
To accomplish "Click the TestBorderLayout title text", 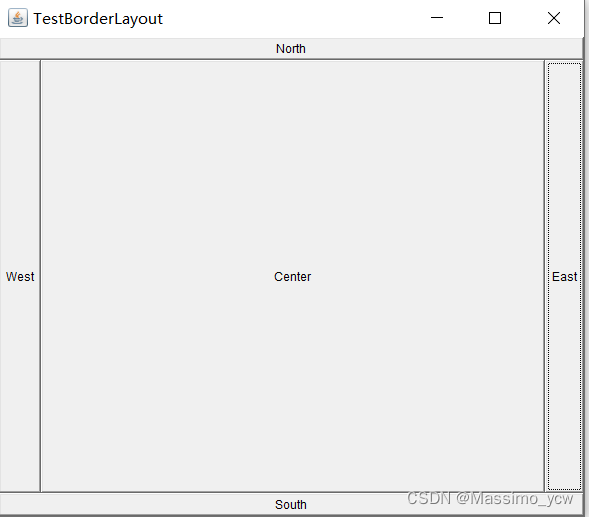I will click(x=98, y=19).
